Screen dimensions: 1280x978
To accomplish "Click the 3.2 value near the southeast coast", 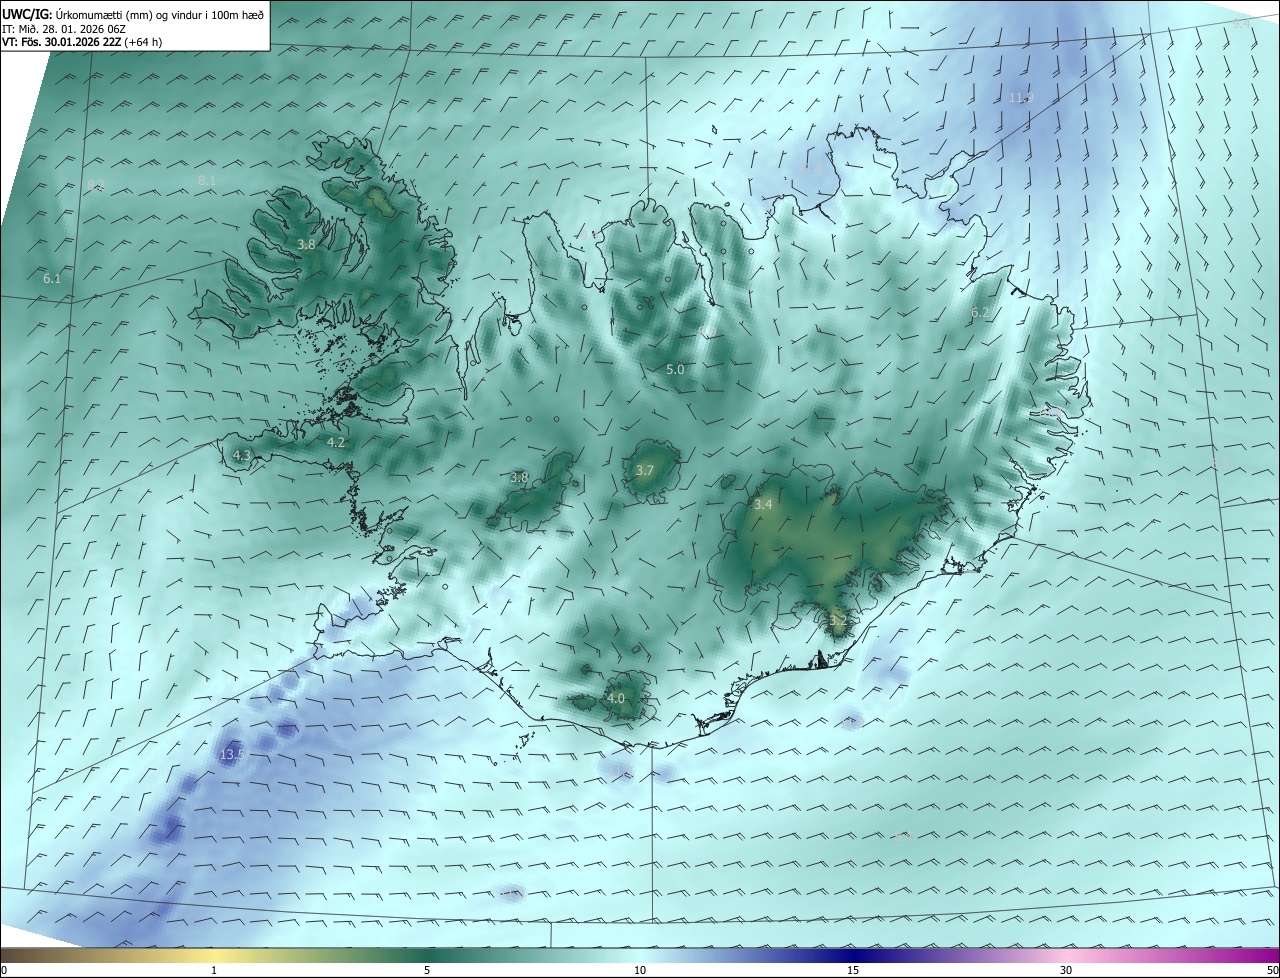I will [838, 621].
